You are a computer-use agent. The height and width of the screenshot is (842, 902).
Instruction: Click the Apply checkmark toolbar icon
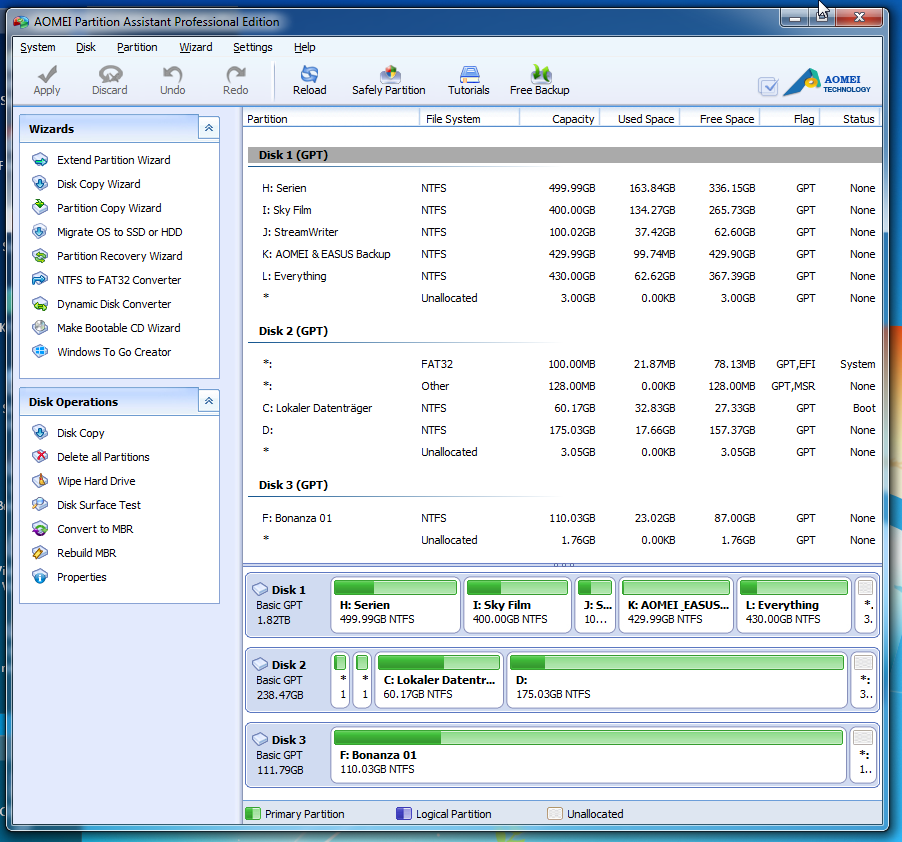47,80
